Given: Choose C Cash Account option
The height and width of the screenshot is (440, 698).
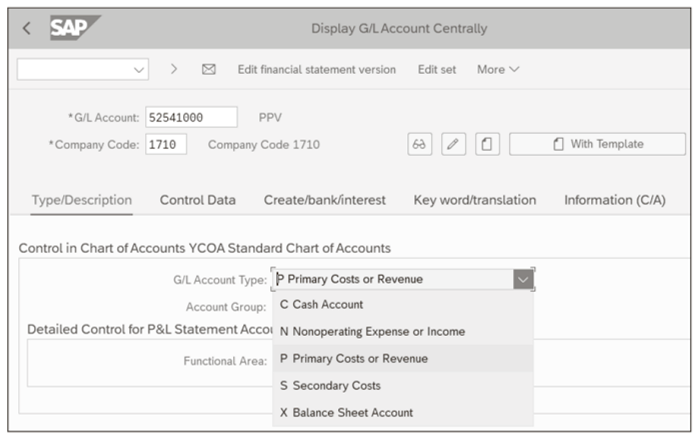Looking at the screenshot, I should (403, 305).
